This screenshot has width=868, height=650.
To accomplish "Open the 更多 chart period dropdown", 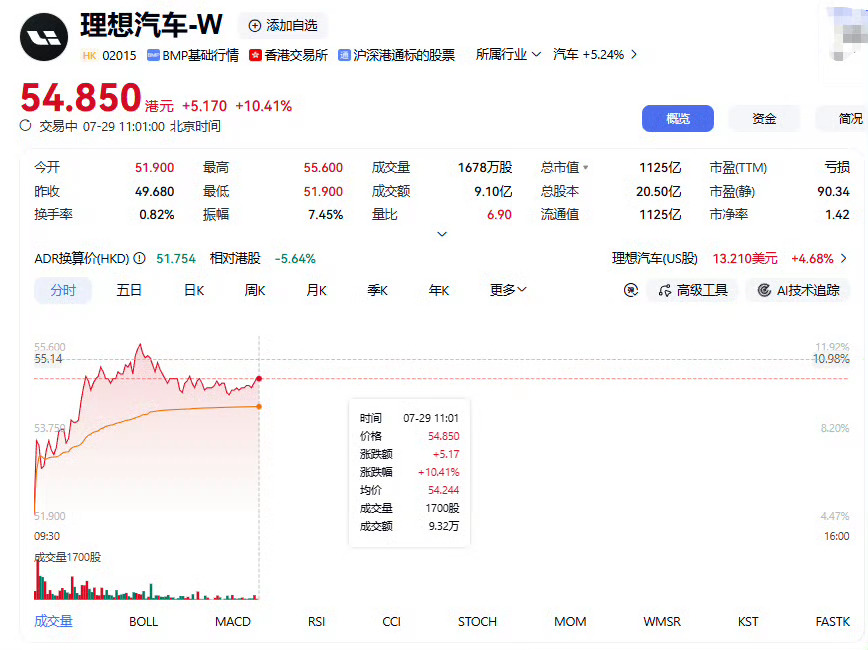I will click(x=508, y=290).
